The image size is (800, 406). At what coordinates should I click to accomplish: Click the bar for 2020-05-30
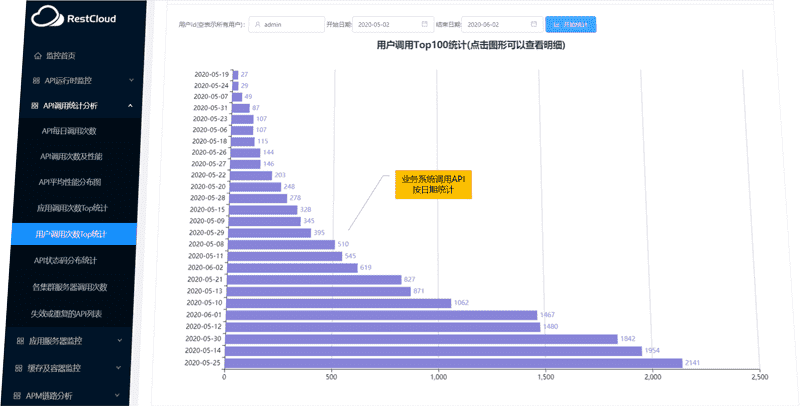click(x=421, y=339)
